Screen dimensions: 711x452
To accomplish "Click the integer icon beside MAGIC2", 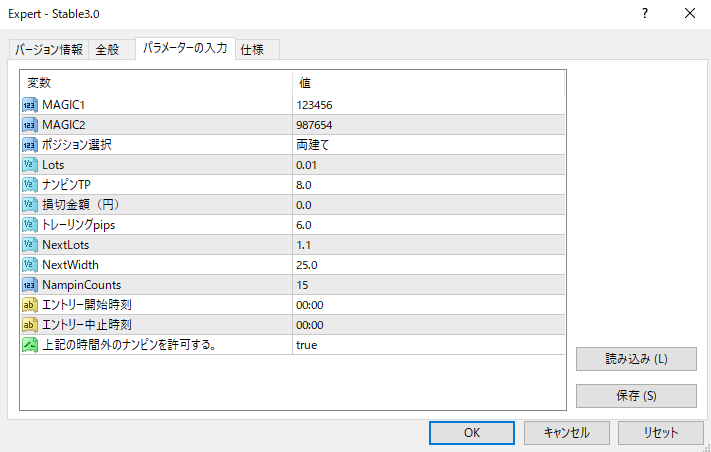I will 30,125.
